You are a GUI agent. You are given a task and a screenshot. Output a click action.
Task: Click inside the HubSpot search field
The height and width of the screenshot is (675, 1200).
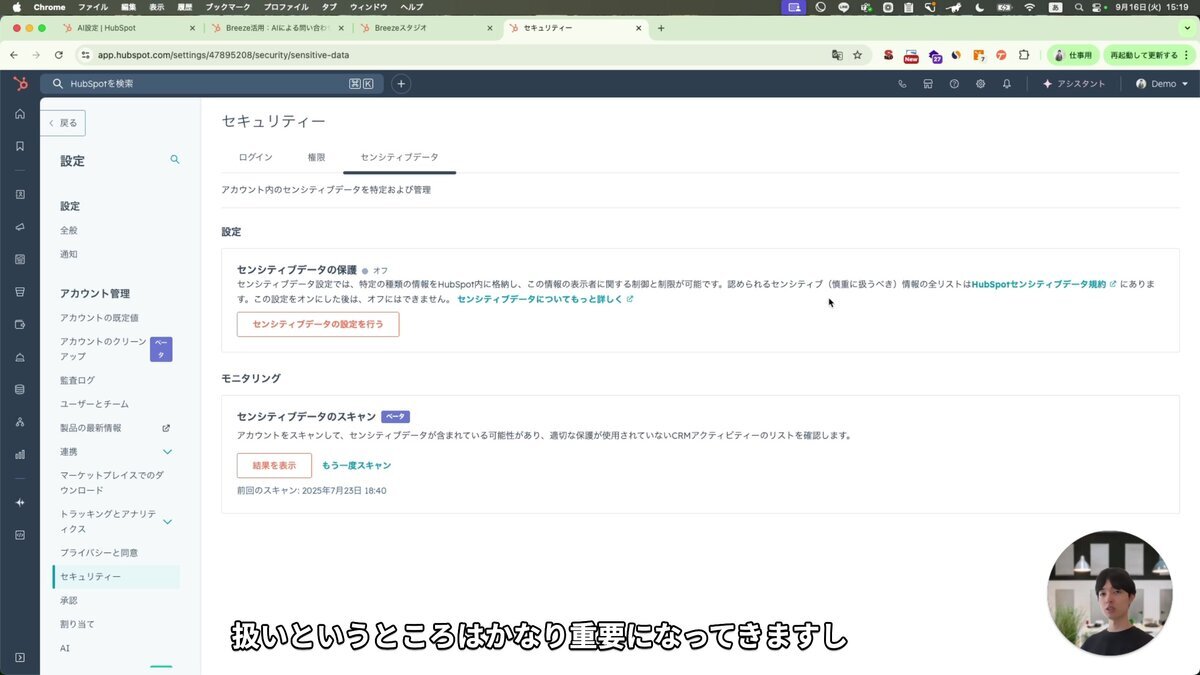(200, 84)
